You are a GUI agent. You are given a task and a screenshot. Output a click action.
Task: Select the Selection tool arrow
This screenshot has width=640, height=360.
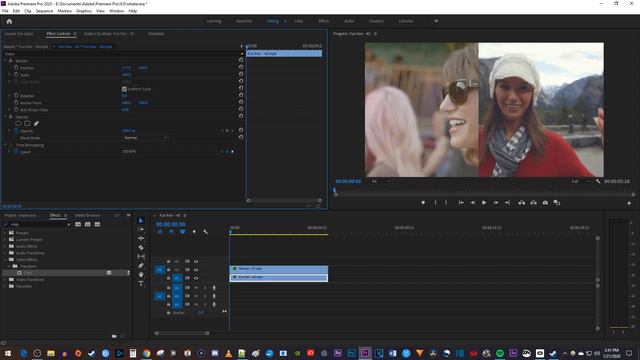click(141, 220)
